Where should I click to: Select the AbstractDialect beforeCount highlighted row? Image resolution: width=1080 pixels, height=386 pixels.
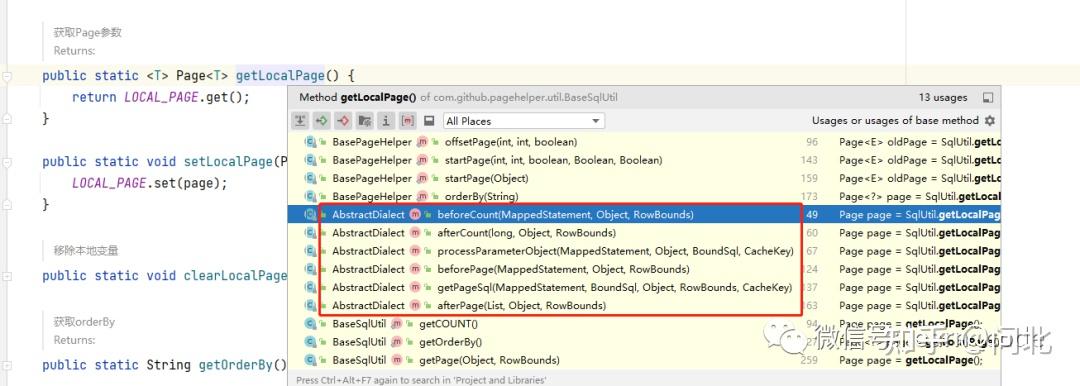[644, 214]
